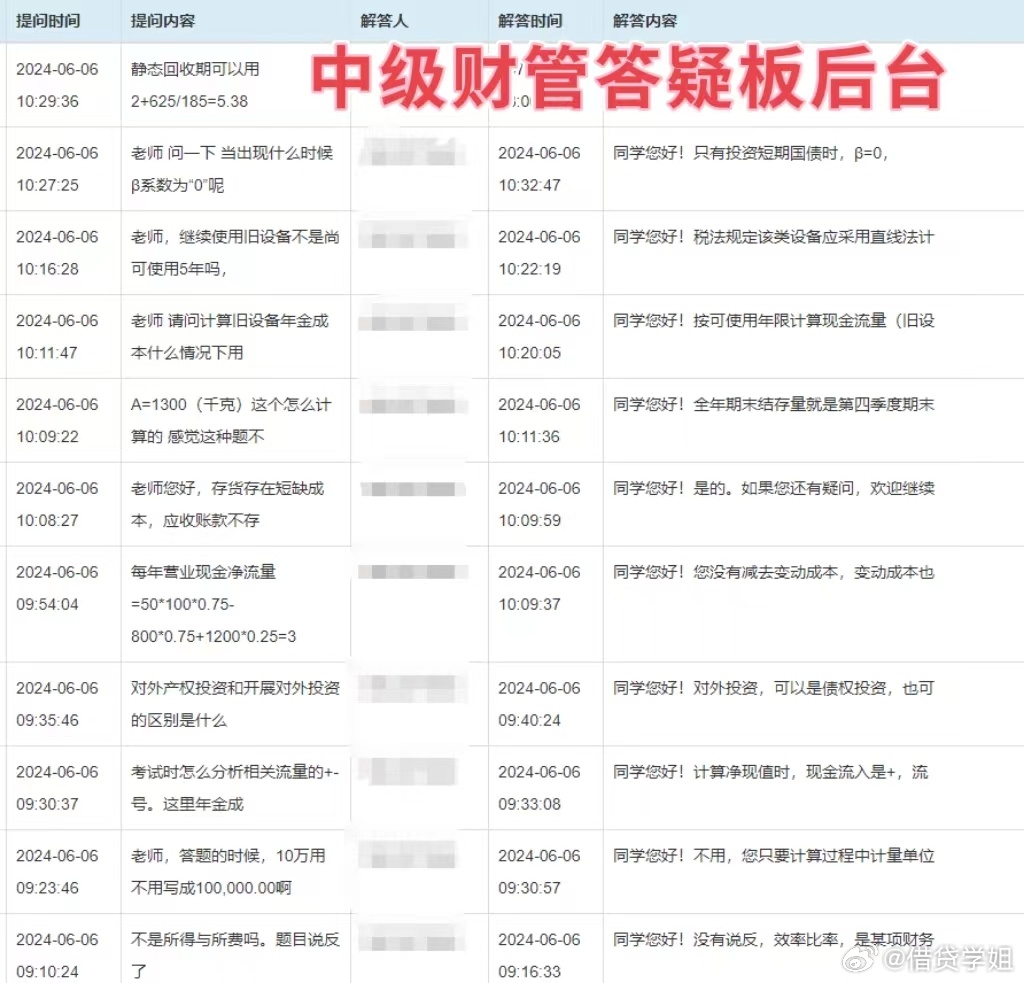Open answer 是的。如果您还有疑问，欢迎继续
Viewport: 1024px width, 983px height.
[x=773, y=488]
